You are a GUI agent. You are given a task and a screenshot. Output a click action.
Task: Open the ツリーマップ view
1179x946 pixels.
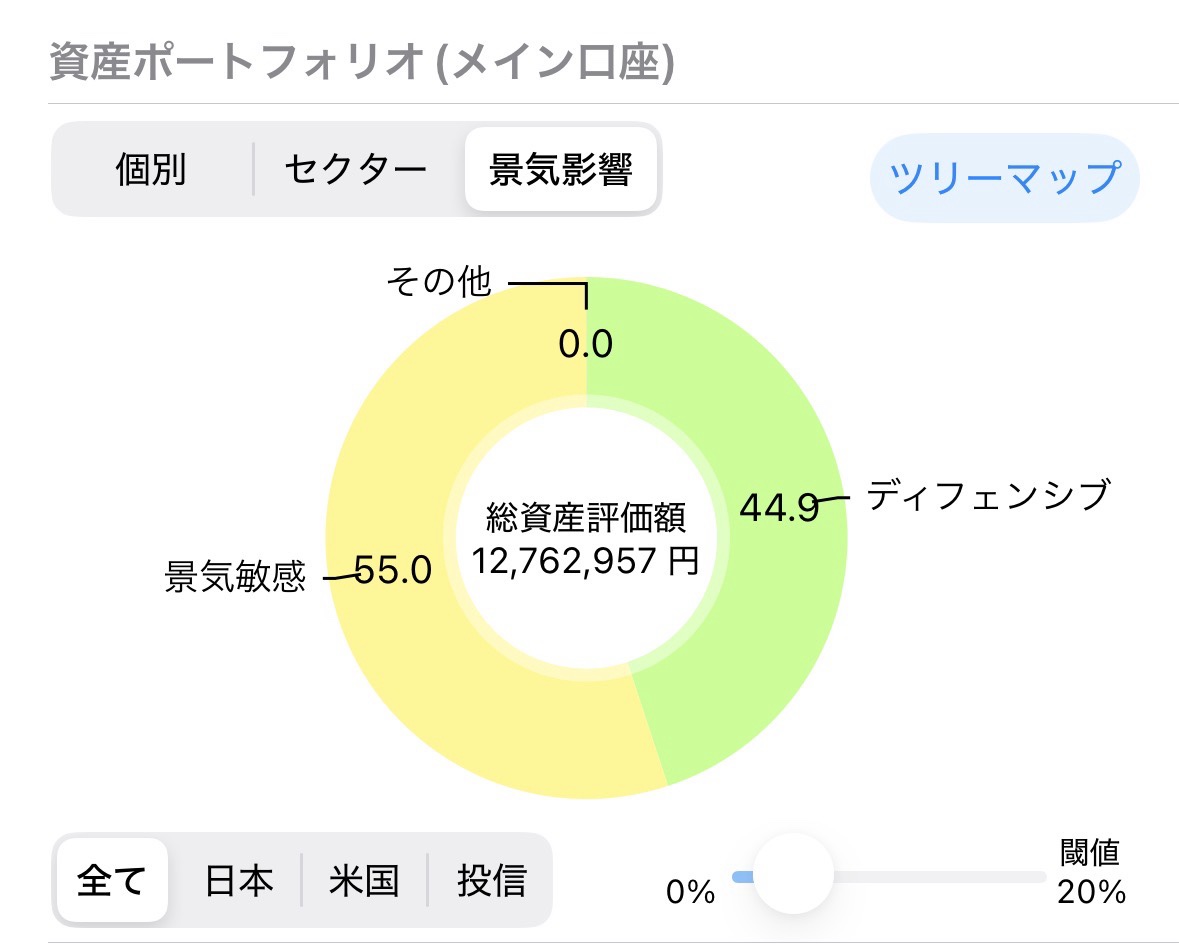coord(1004,177)
